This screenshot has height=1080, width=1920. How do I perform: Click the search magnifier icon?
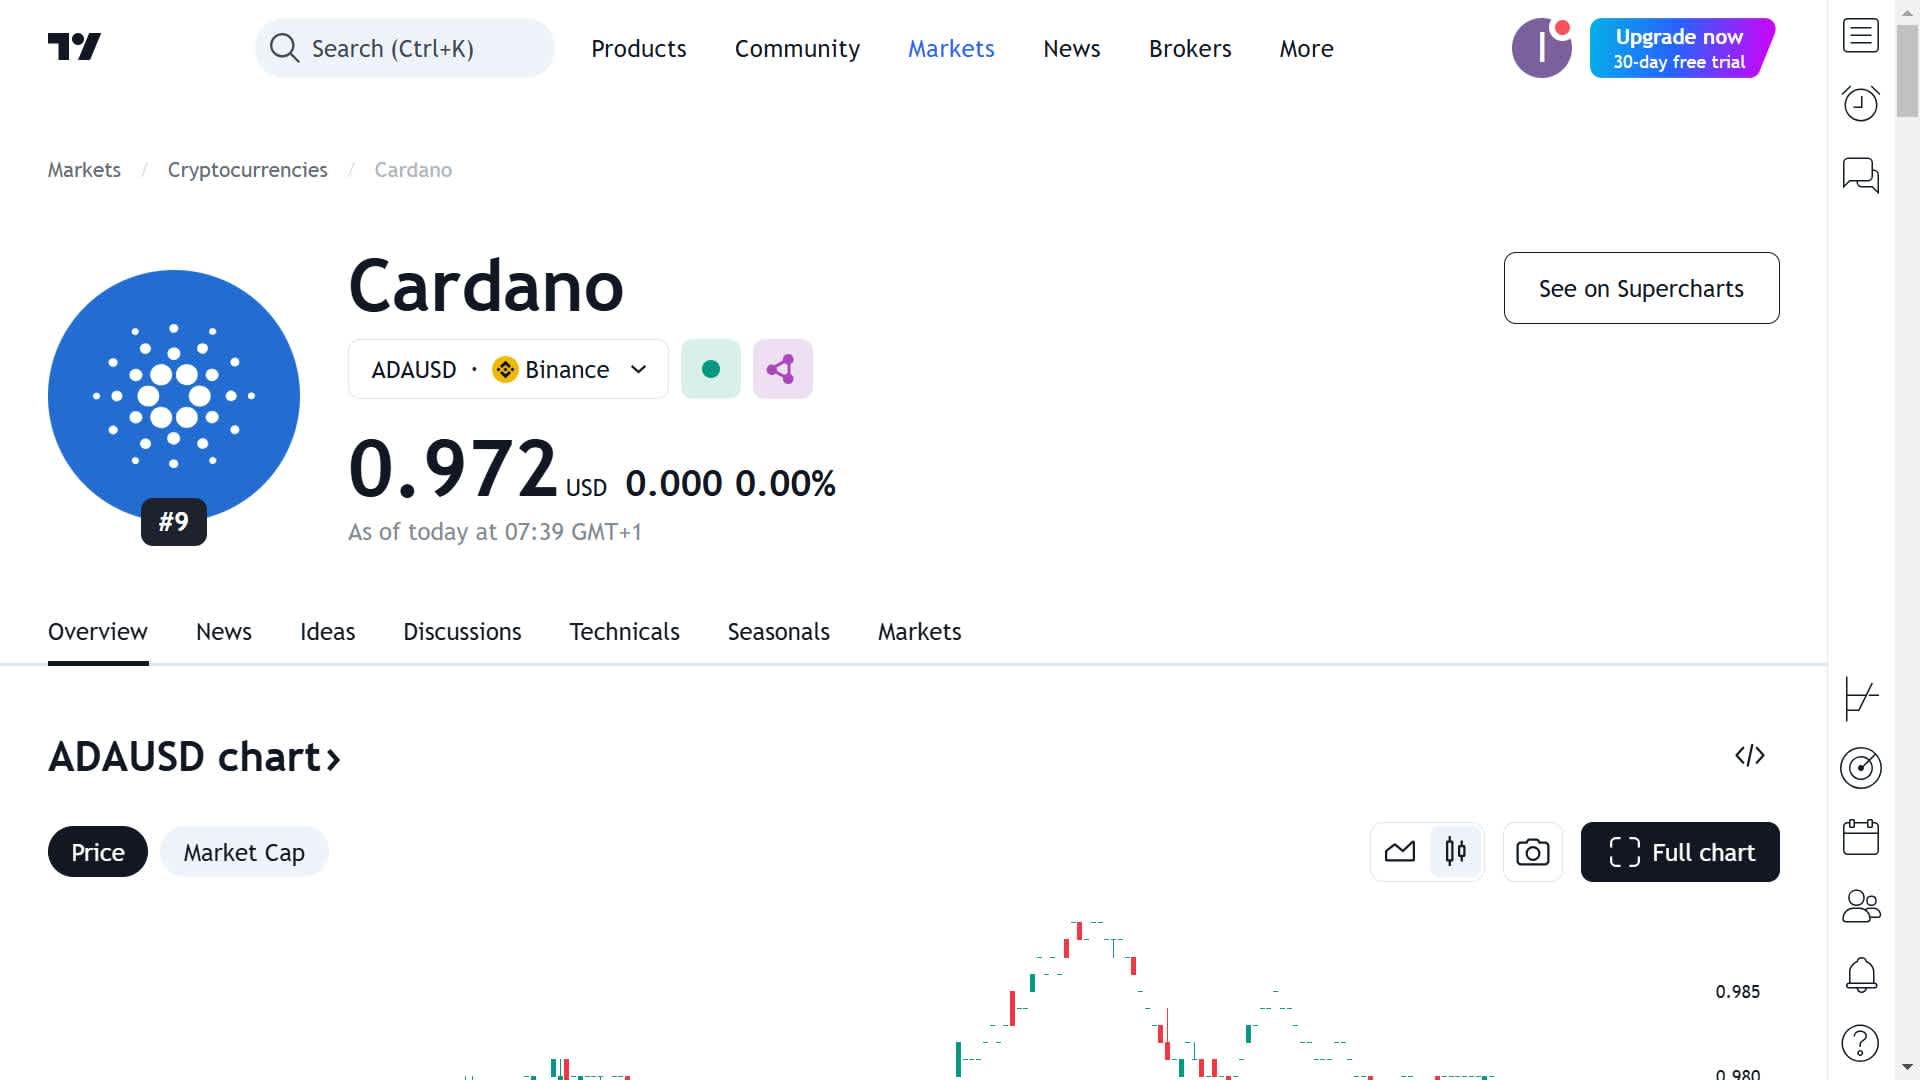pos(284,48)
